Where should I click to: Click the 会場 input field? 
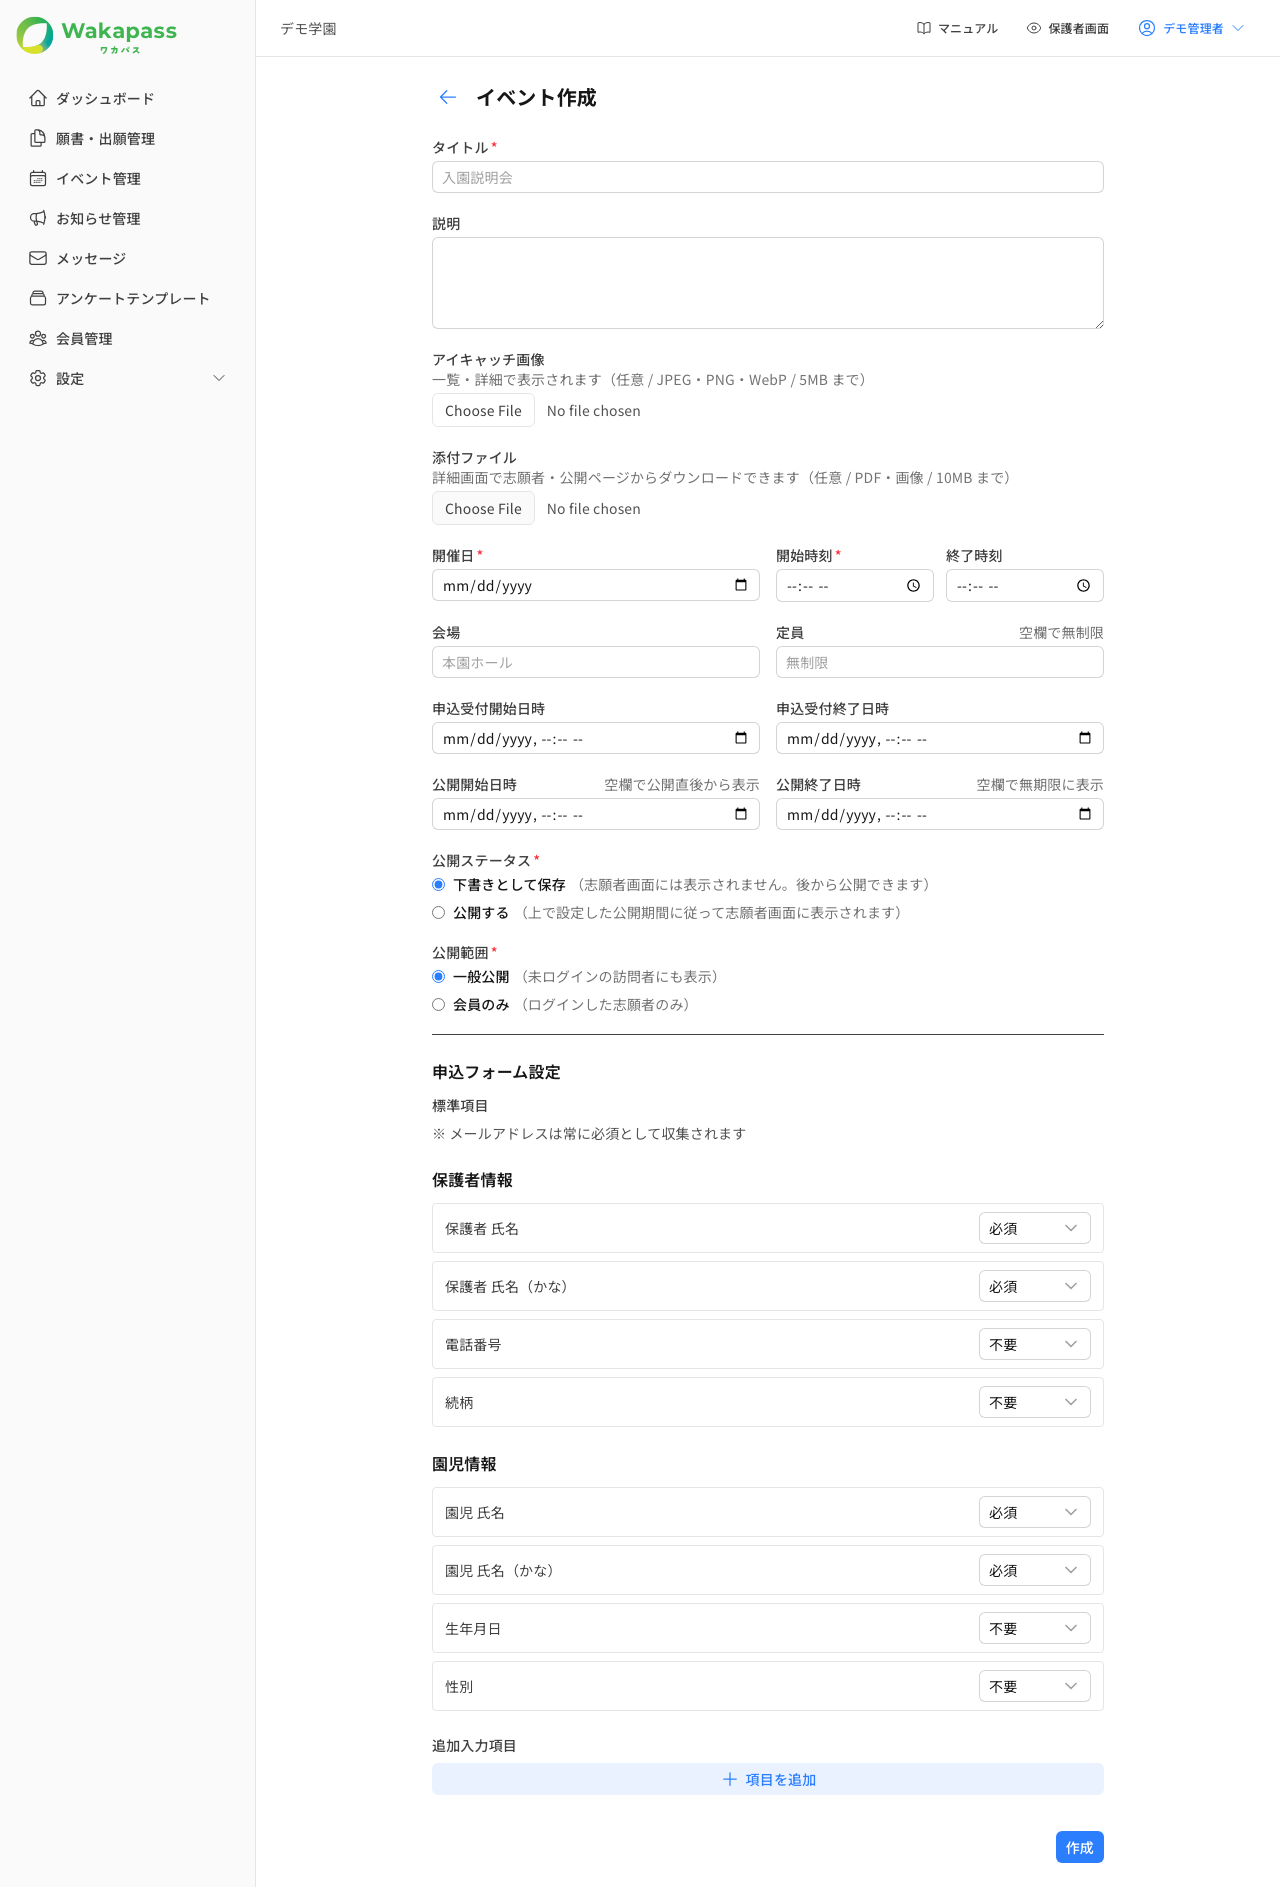click(x=596, y=662)
